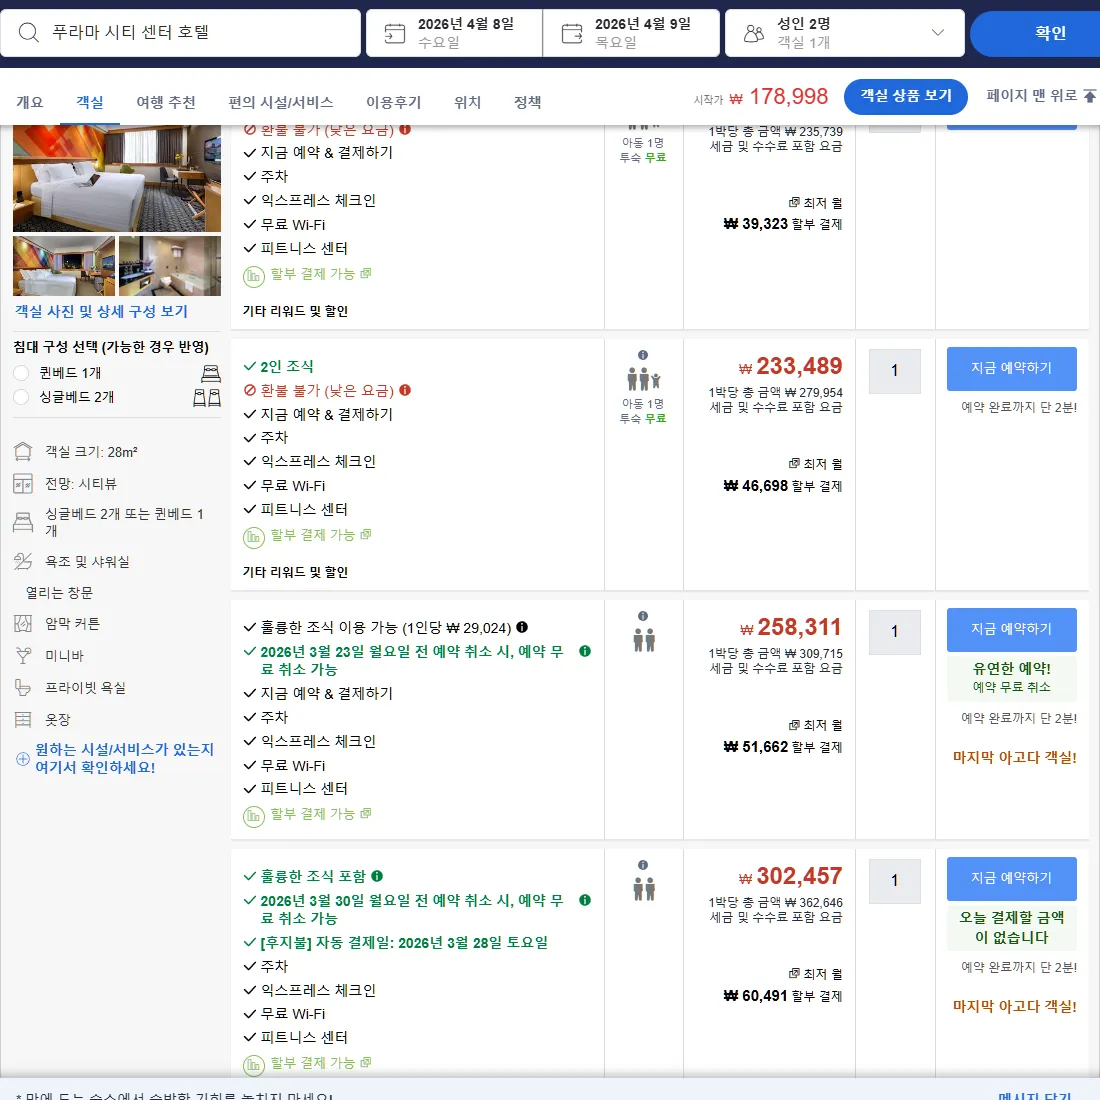Open the check-in date field 2026년 4월 8일

tap(454, 33)
